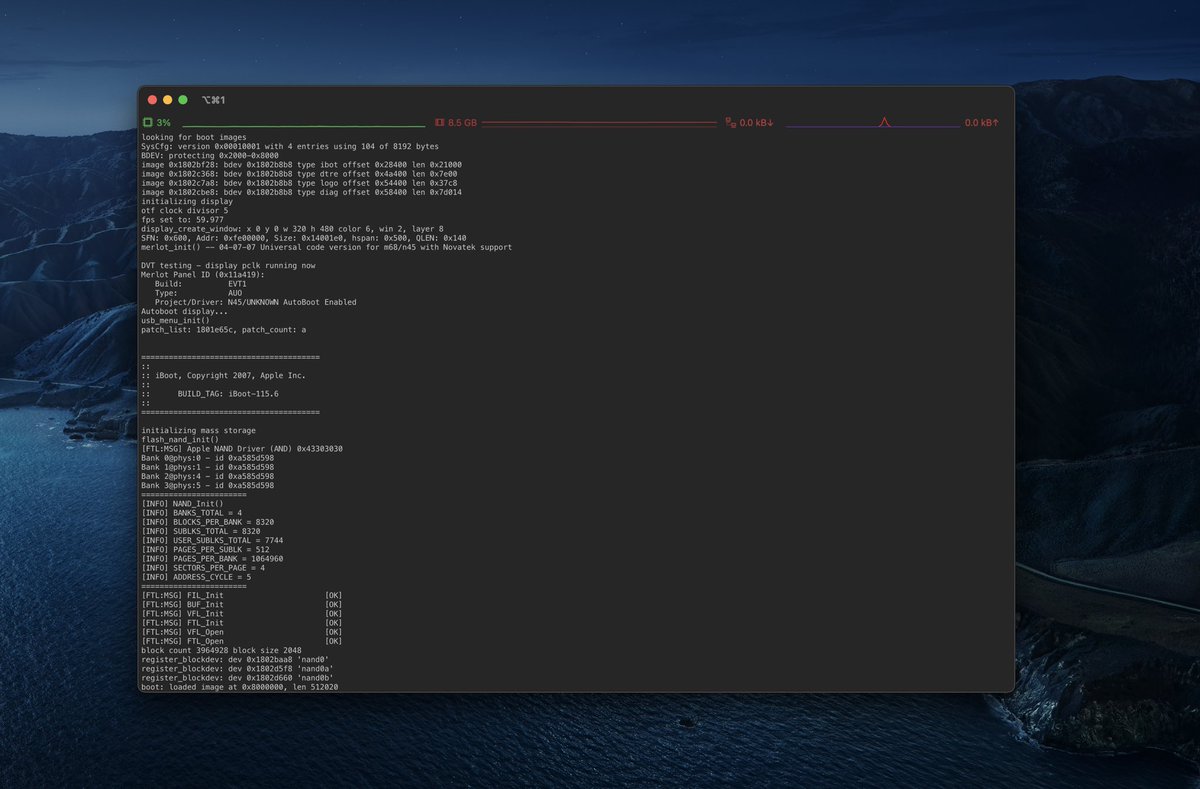Click the 'otf clock divisor 5' line
The image size is (1200, 789).
(185, 210)
